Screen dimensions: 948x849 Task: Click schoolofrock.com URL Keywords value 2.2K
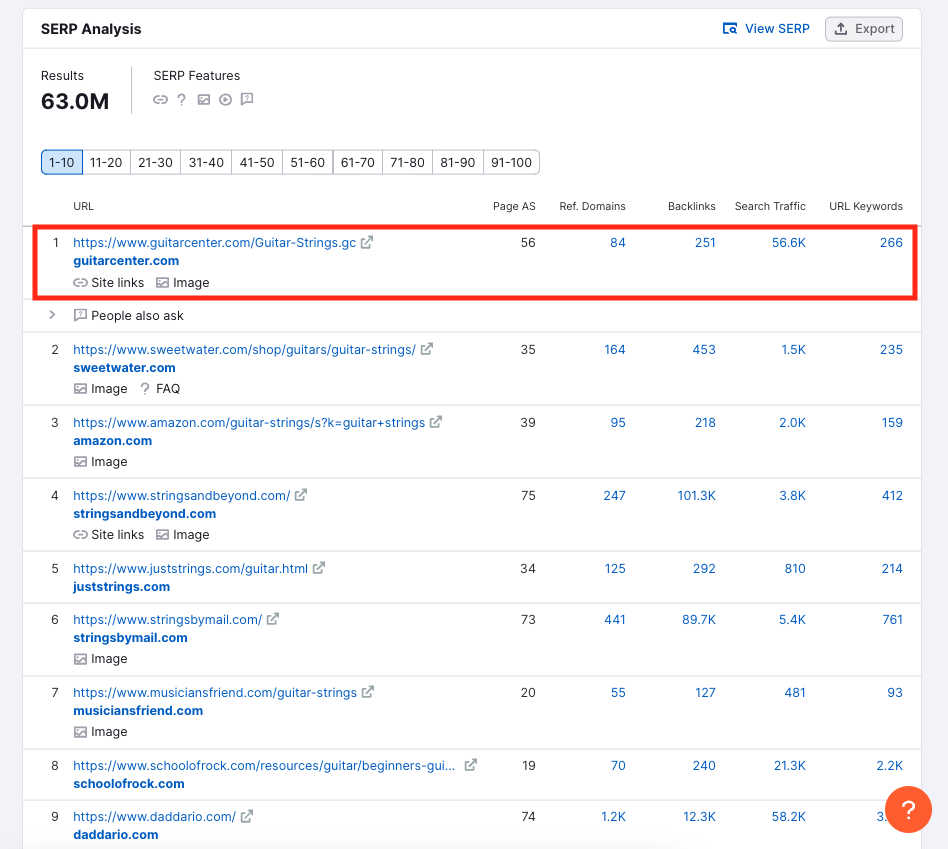click(890, 766)
